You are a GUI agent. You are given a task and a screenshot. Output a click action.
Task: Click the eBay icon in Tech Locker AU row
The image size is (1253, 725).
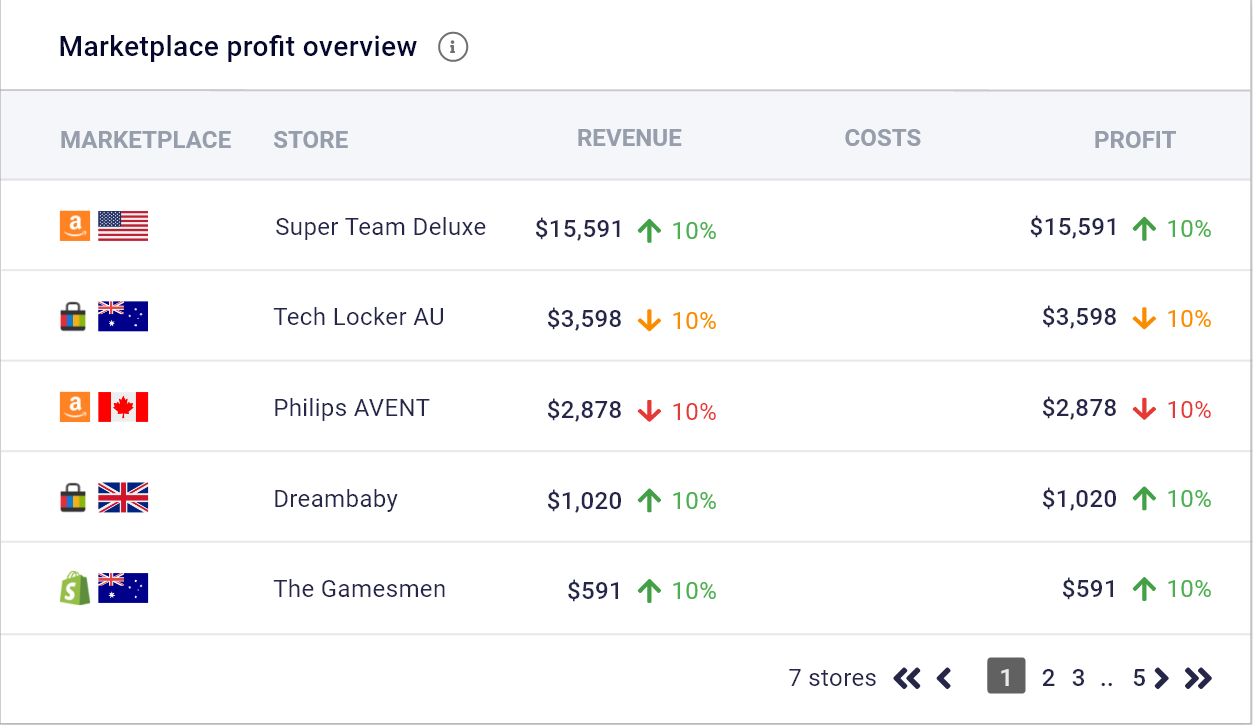tap(74, 317)
